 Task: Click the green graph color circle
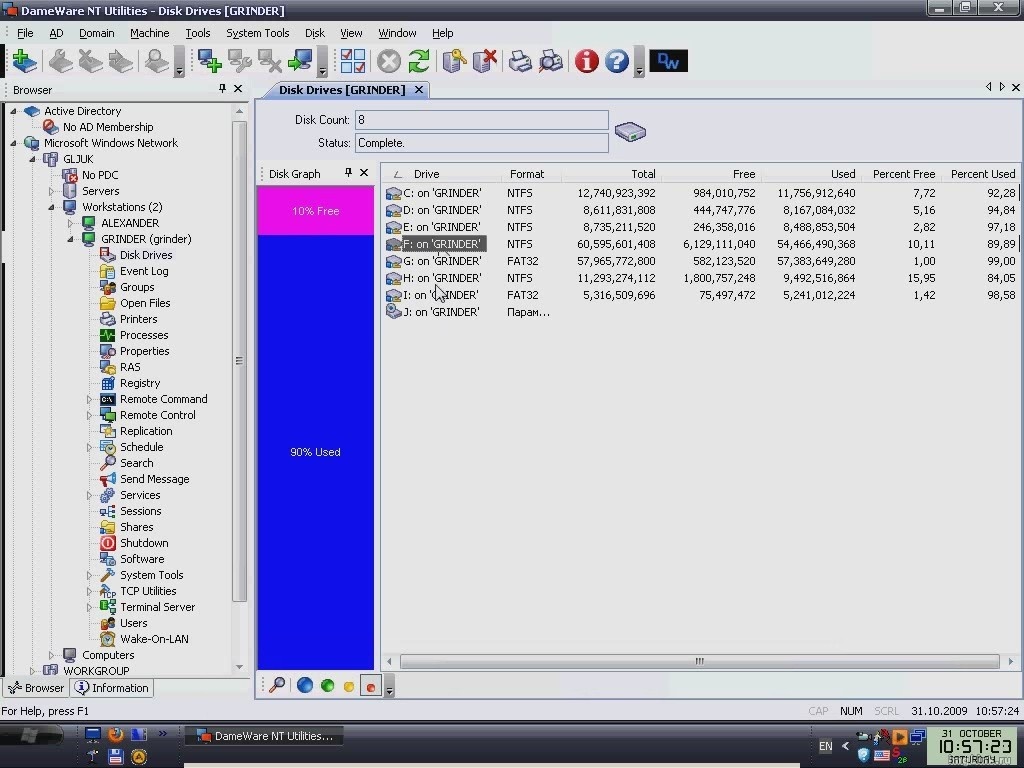pyautogui.click(x=327, y=686)
